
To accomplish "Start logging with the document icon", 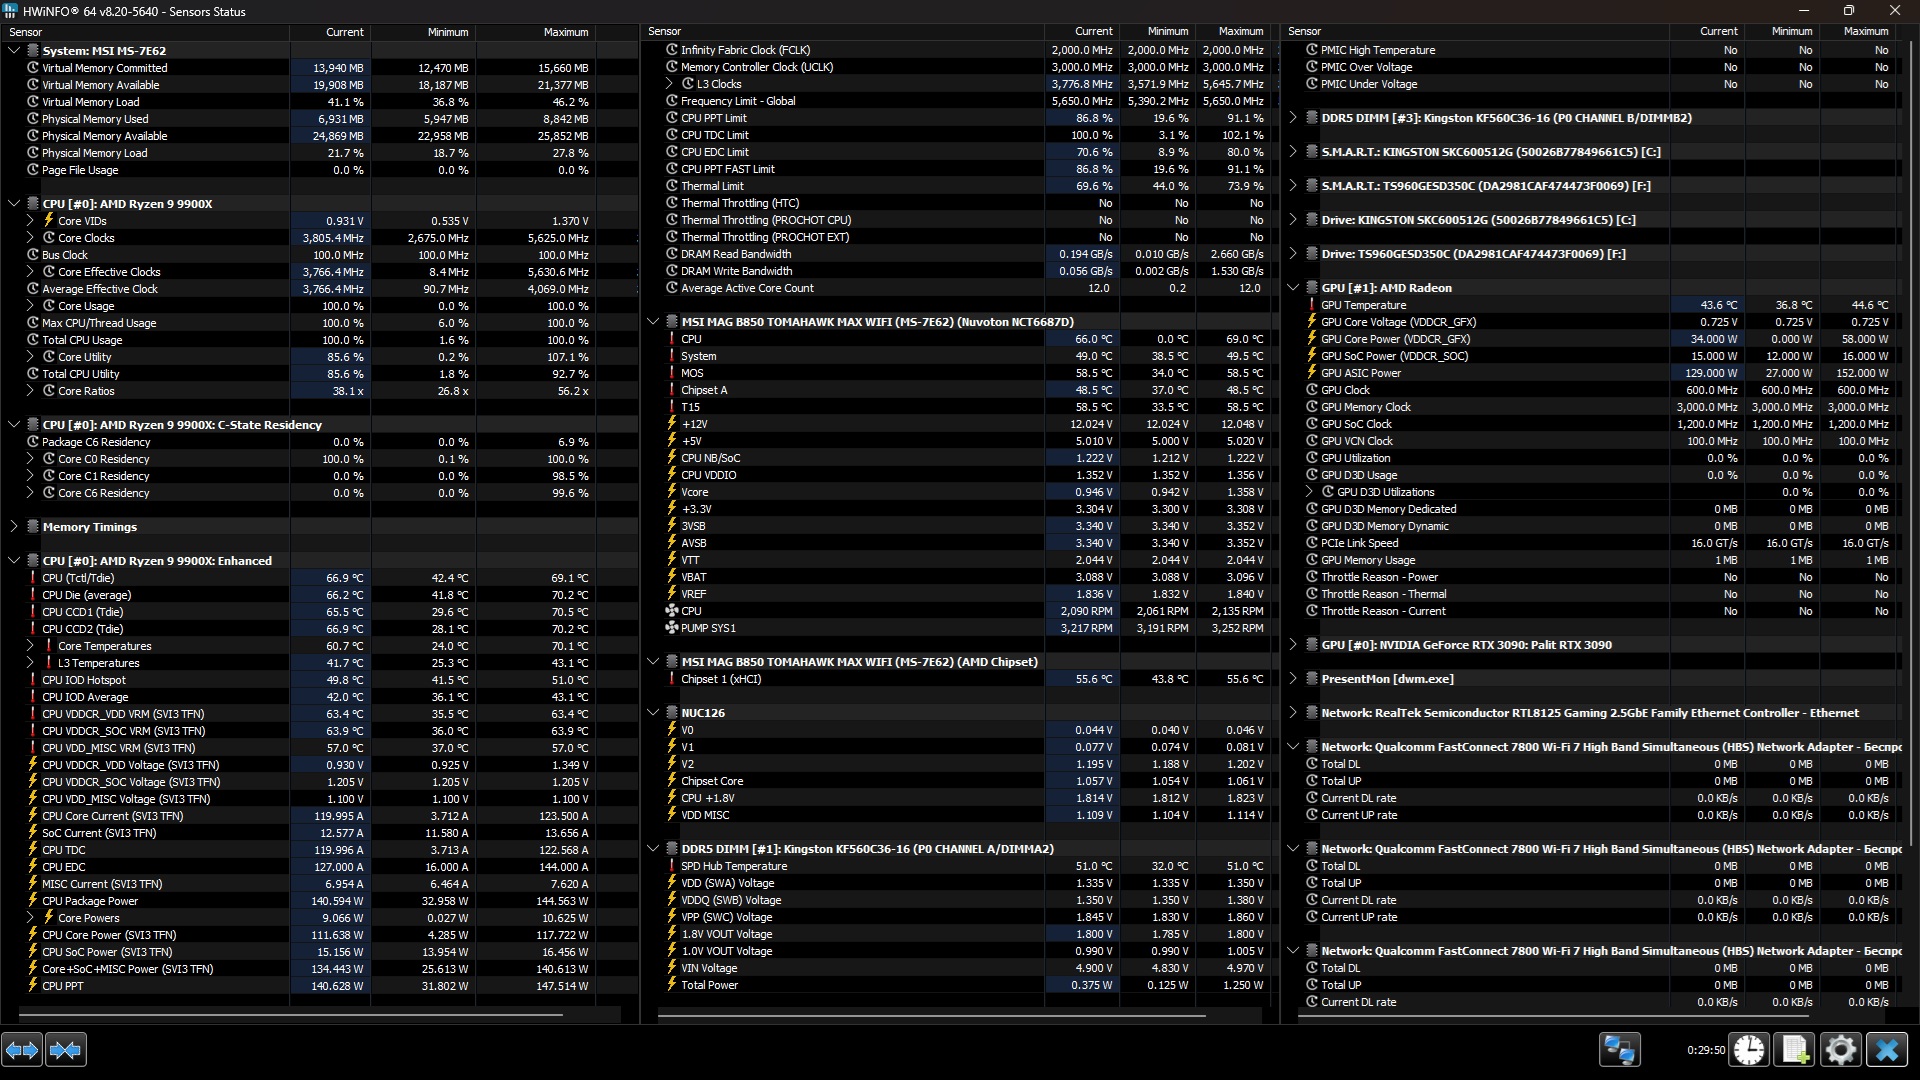I will click(x=1795, y=1050).
